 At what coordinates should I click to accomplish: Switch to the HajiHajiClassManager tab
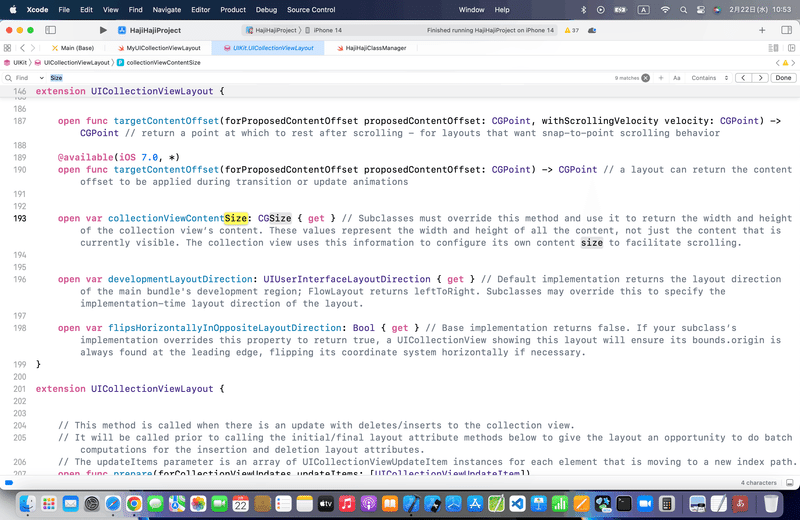[371, 48]
